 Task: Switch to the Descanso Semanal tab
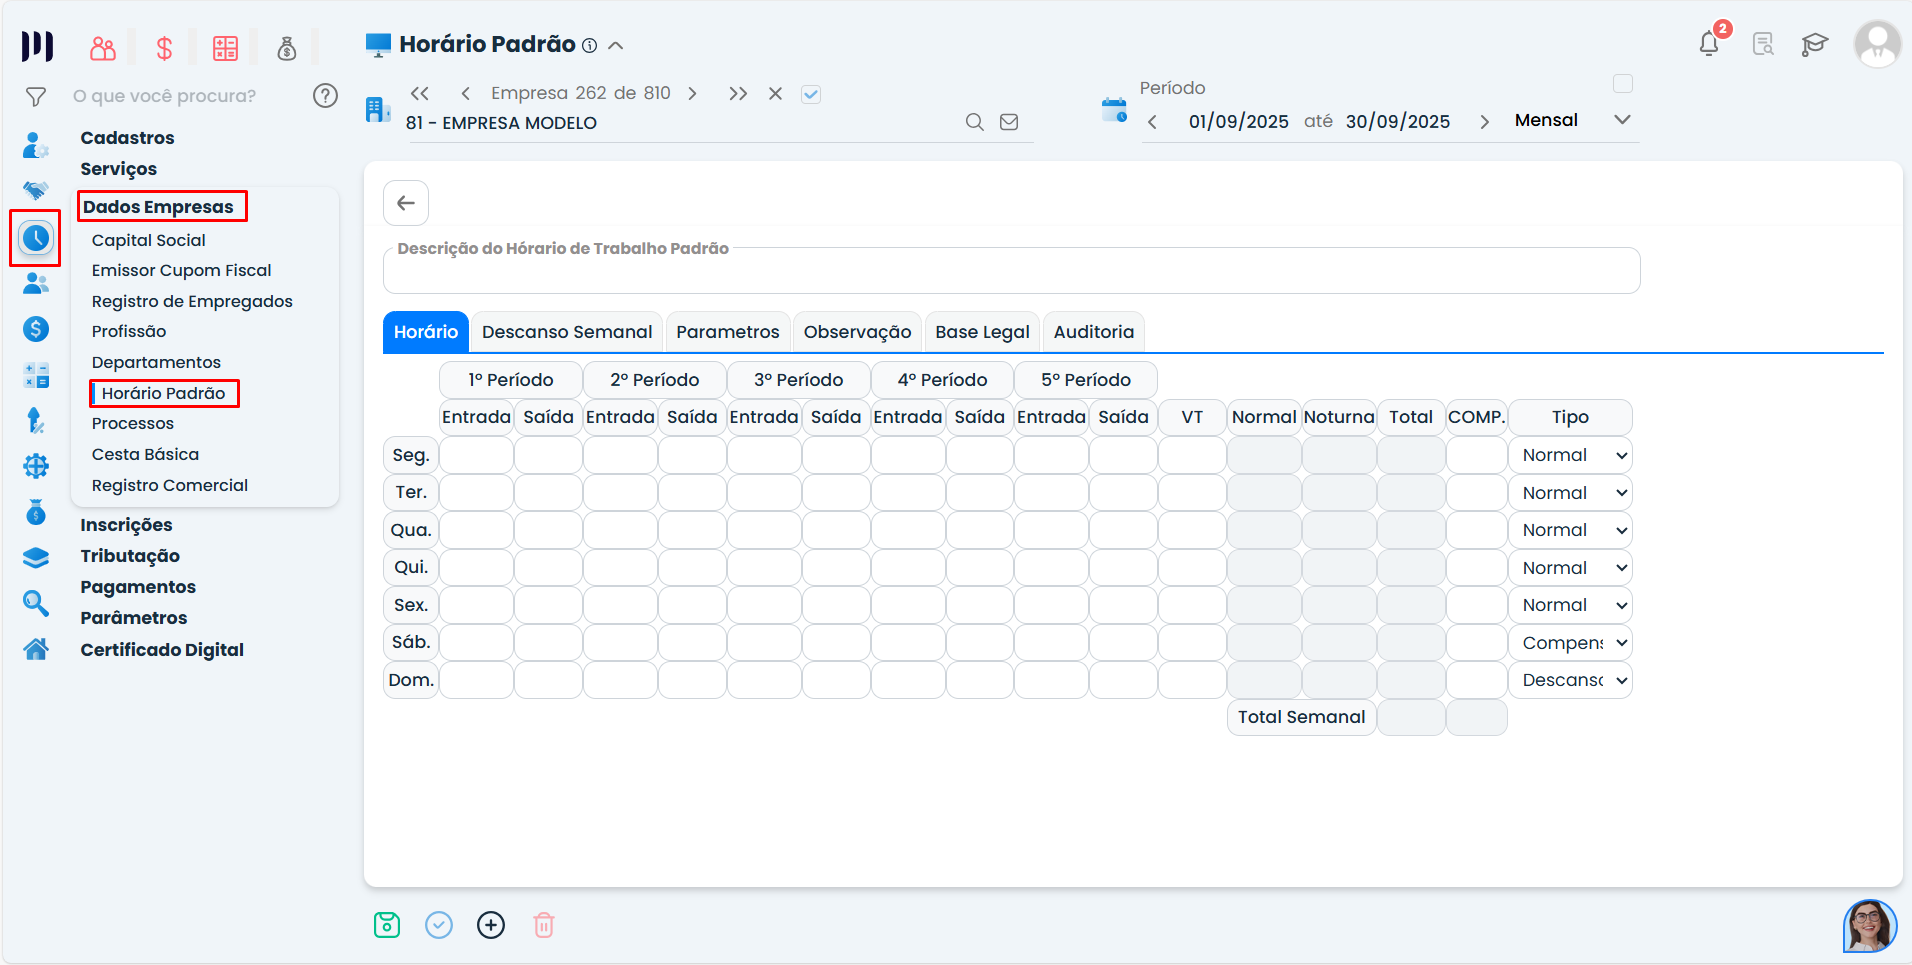pyautogui.click(x=566, y=332)
